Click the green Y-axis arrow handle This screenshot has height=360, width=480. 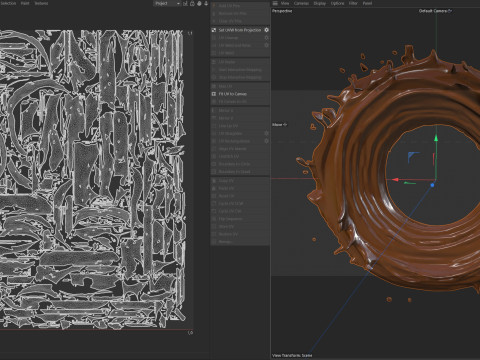click(436, 137)
